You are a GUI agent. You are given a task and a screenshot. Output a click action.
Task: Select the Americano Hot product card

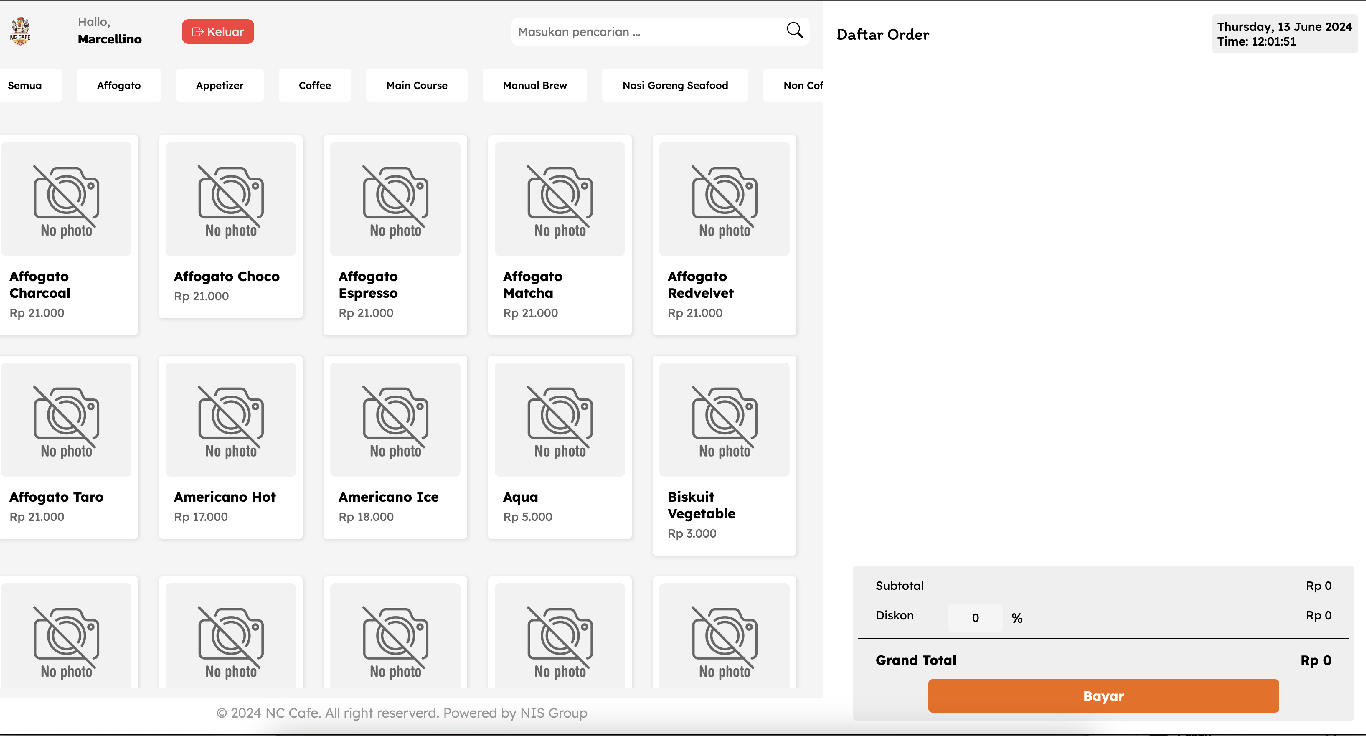point(230,448)
